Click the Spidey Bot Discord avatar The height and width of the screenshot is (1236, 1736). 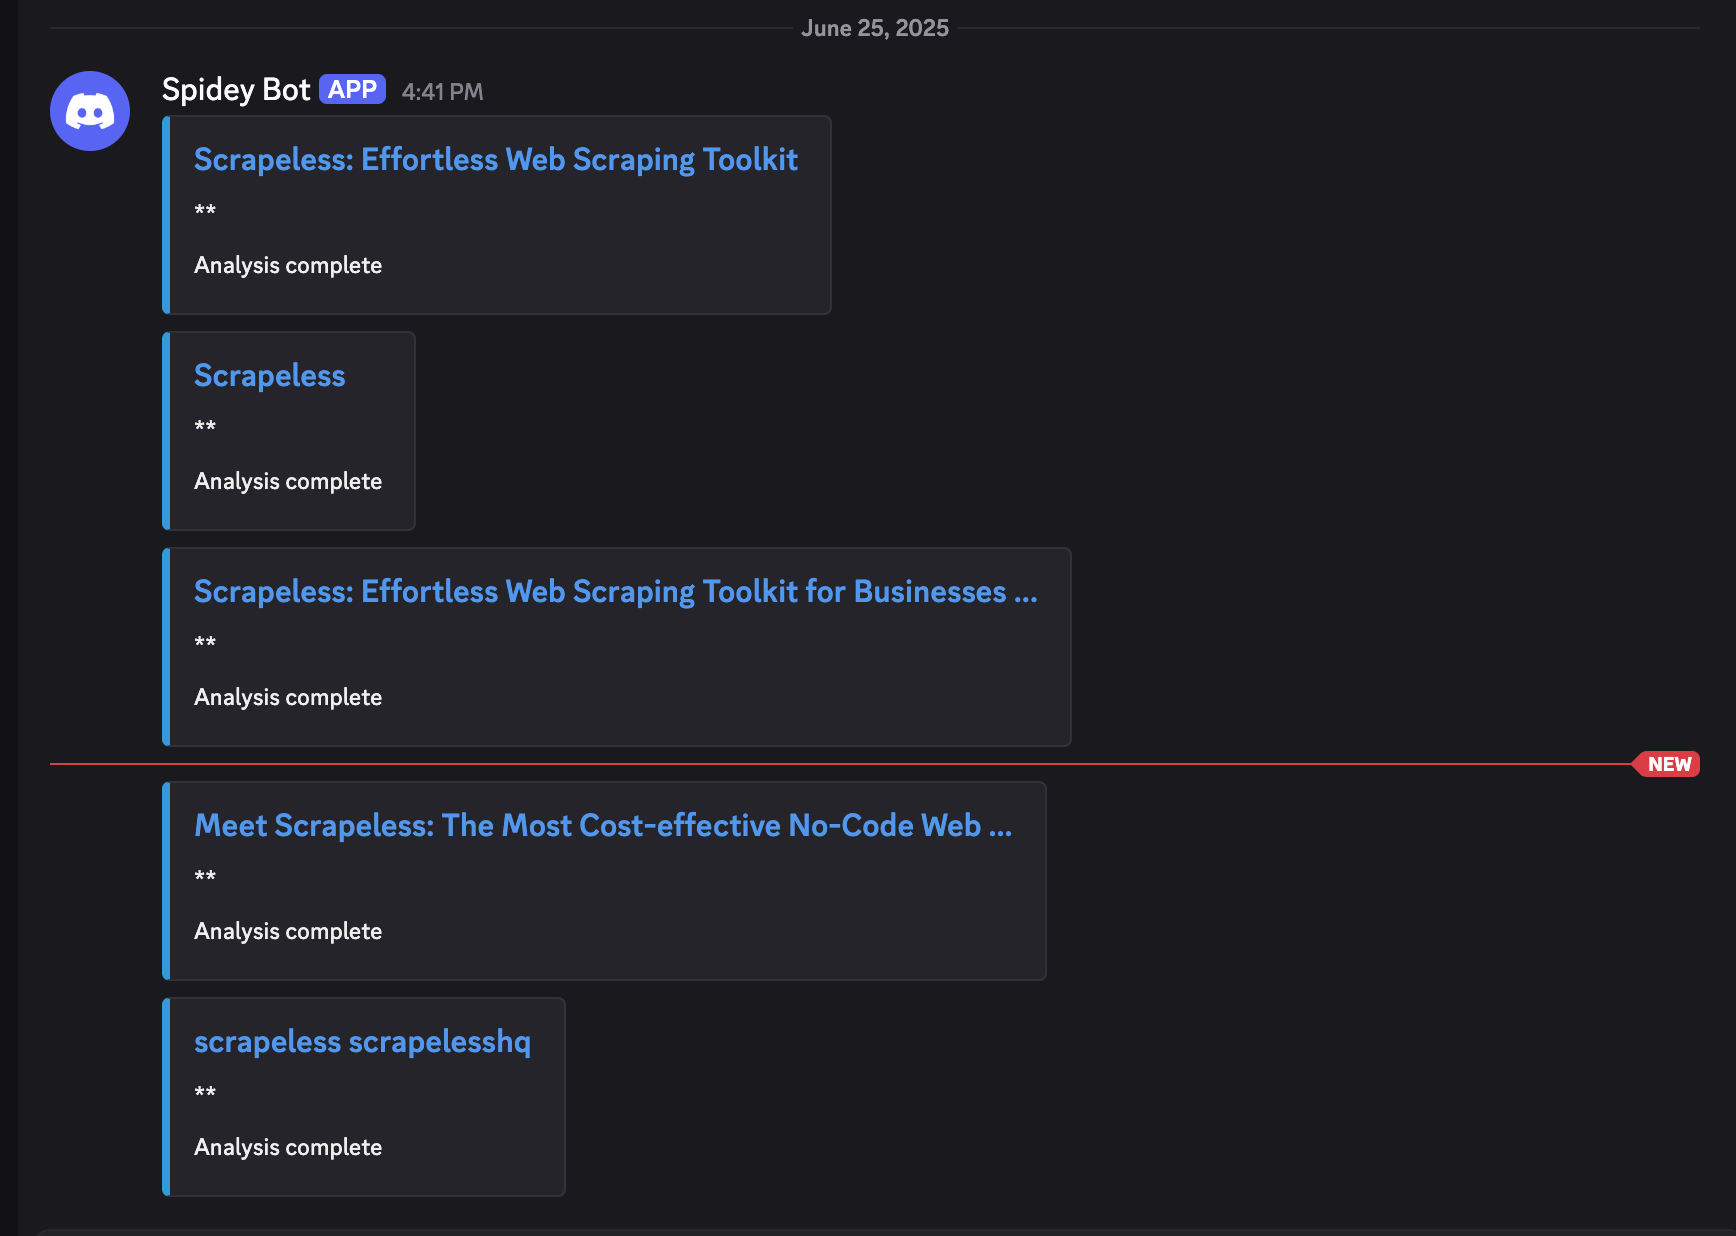tap(90, 111)
